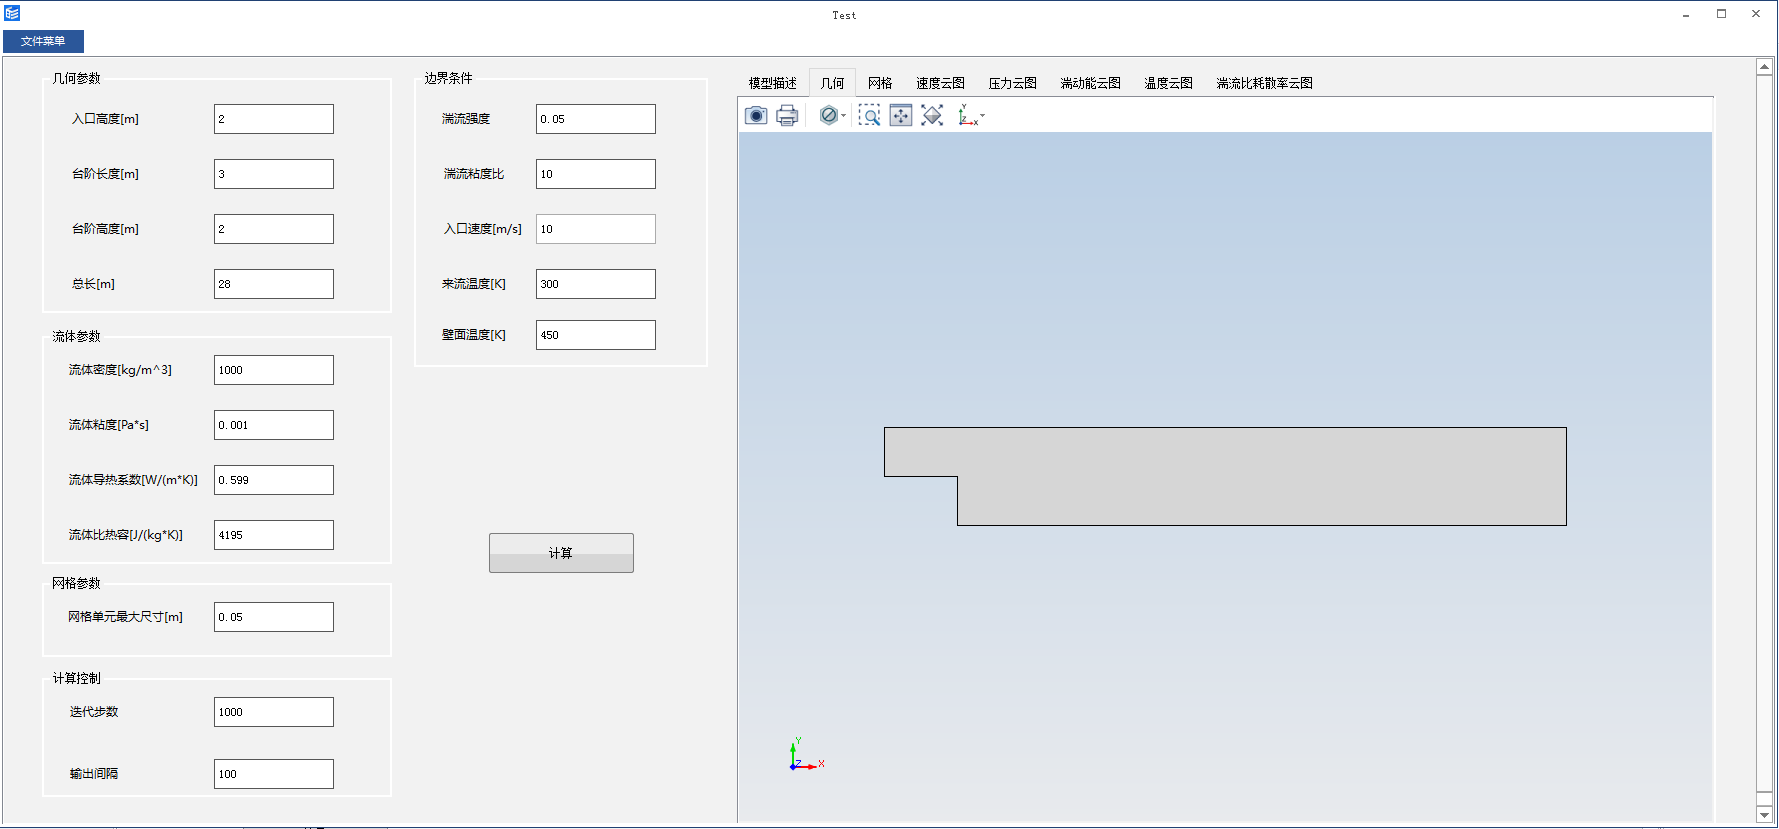Switch to the 模型描述 tab
The height and width of the screenshot is (829, 1779).
(773, 83)
